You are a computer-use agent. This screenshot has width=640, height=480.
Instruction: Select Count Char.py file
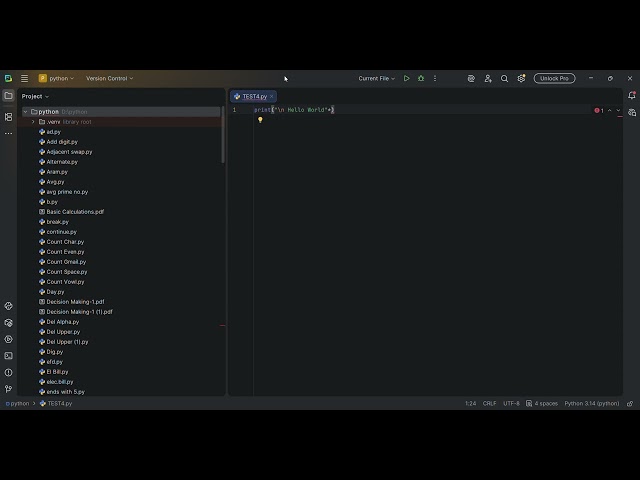pos(62,242)
